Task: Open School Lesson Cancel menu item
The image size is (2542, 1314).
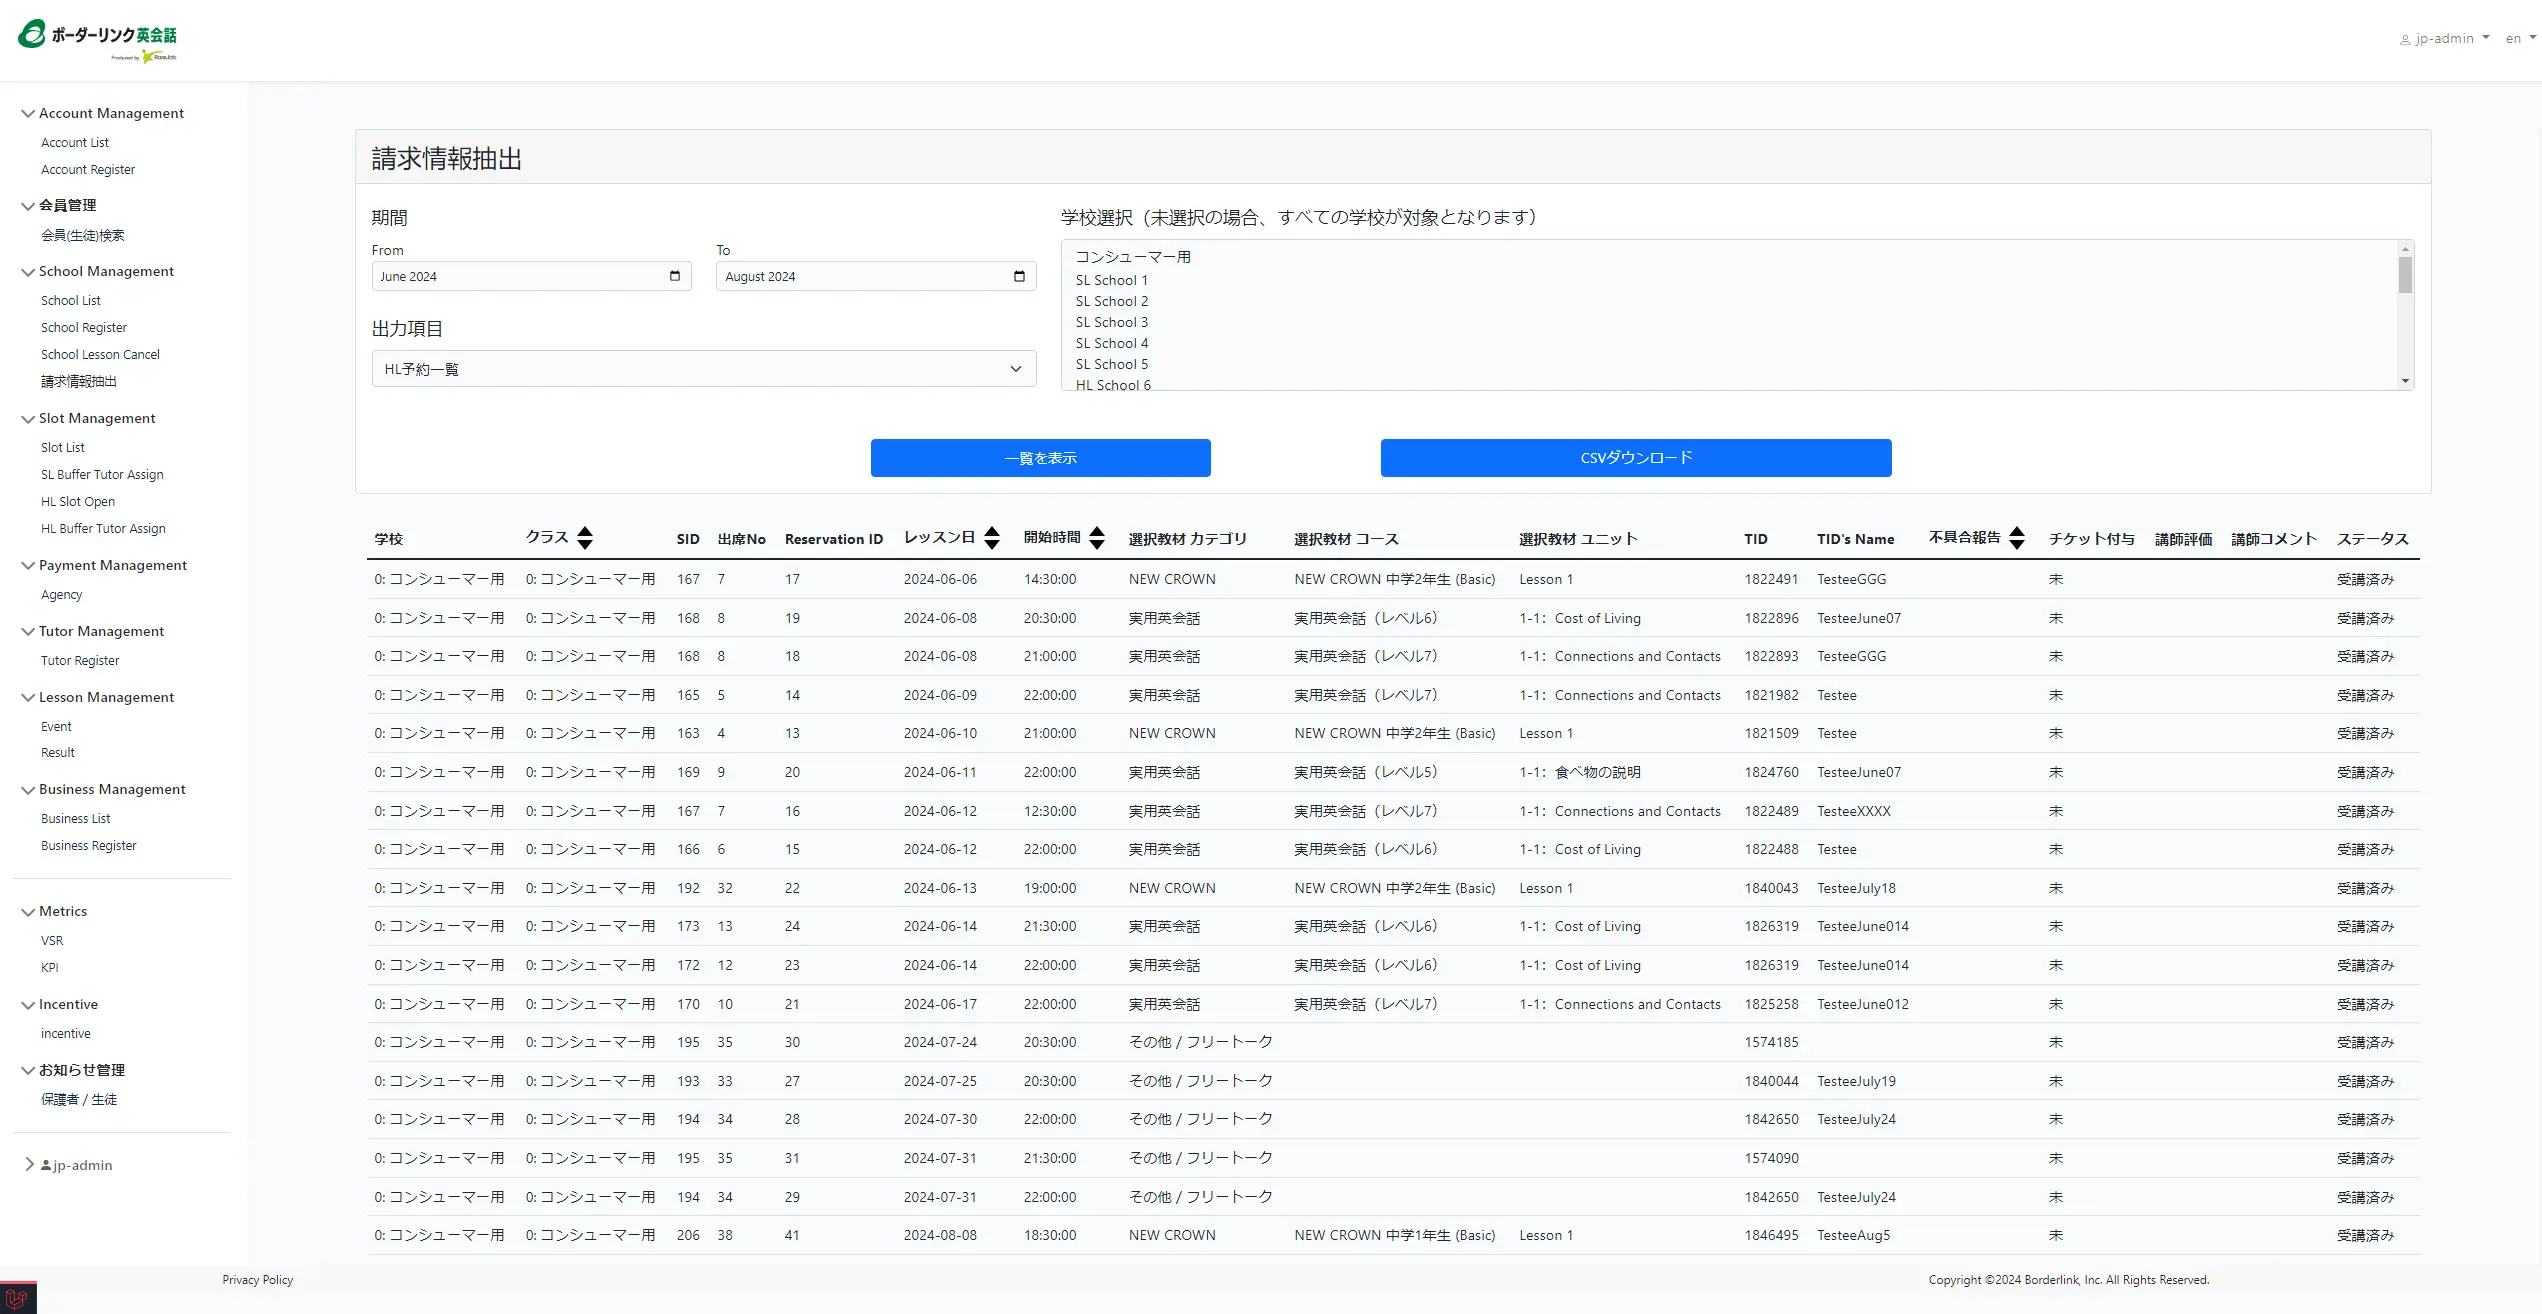Action: coord(100,354)
